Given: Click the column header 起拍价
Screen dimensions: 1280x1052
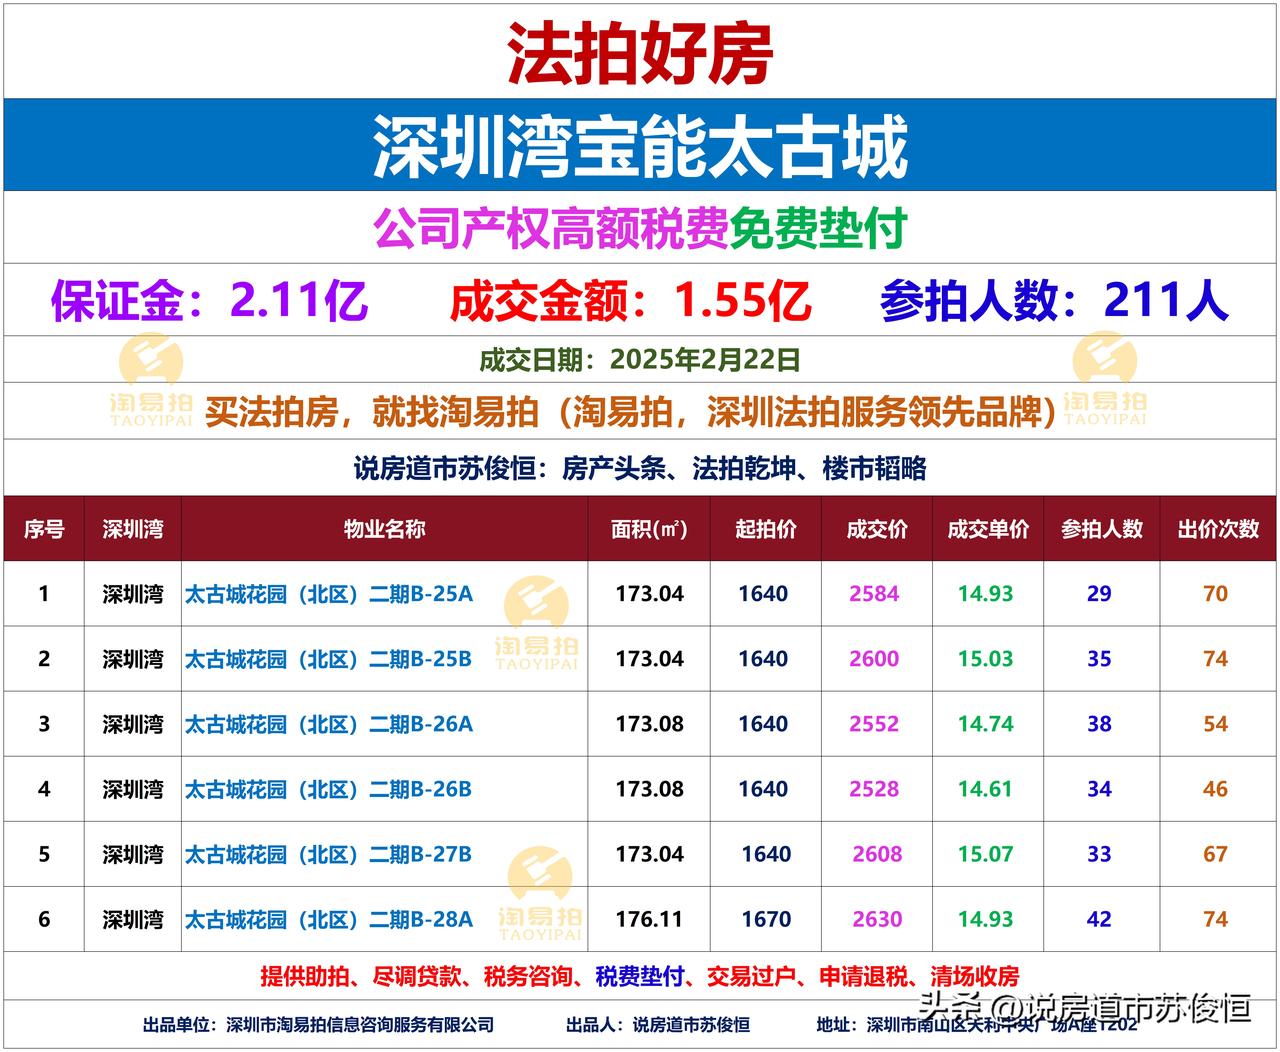Looking at the screenshot, I should tap(766, 529).
